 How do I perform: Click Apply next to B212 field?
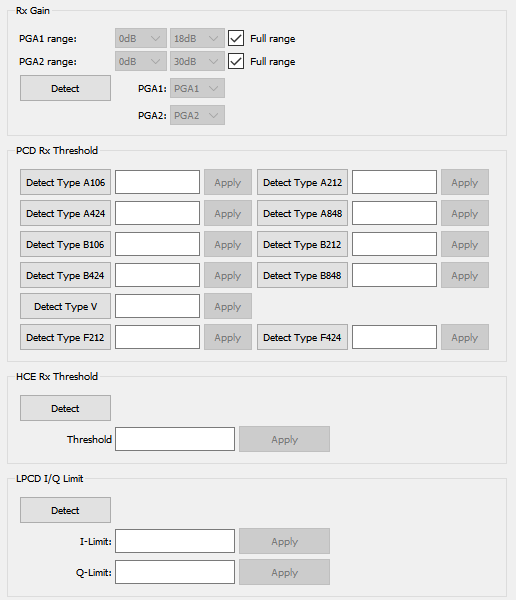465,244
